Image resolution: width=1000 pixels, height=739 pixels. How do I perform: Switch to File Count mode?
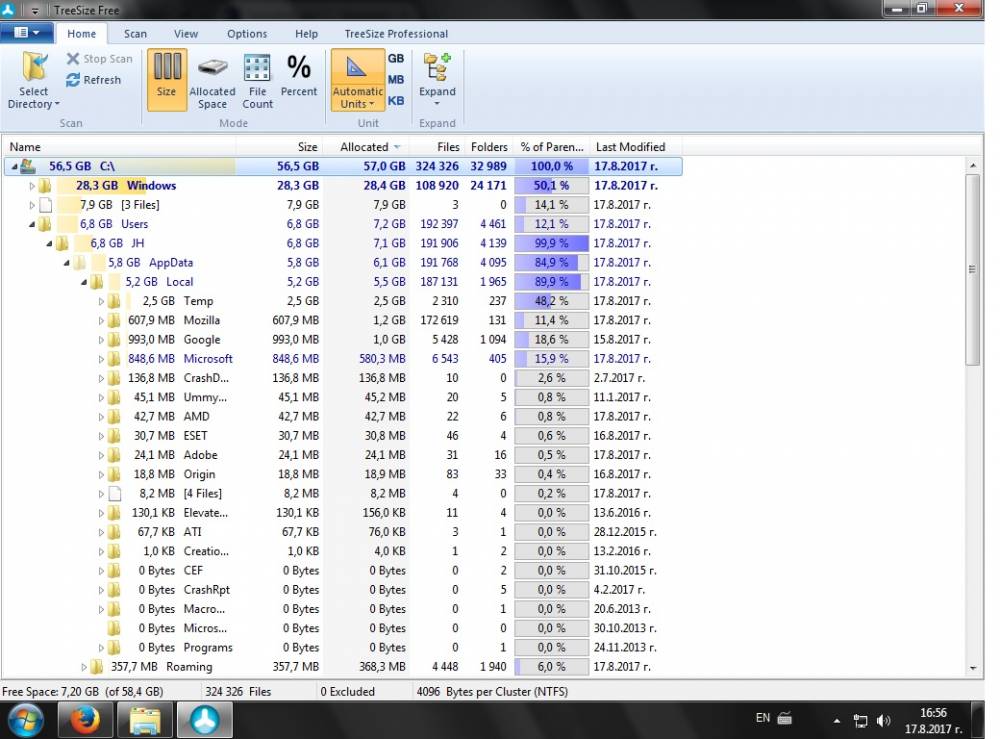click(x=257, y=80)
